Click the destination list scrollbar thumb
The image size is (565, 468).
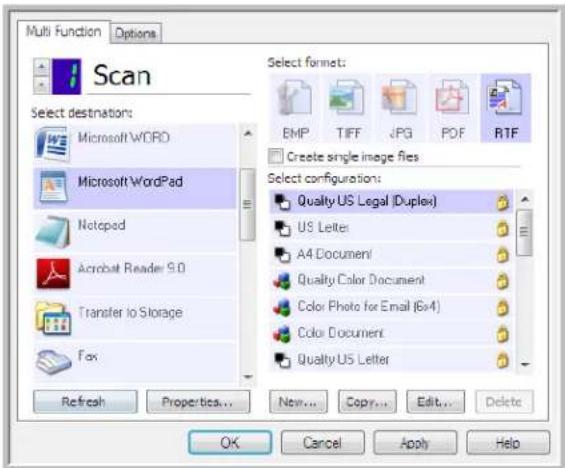coord(248,204)
